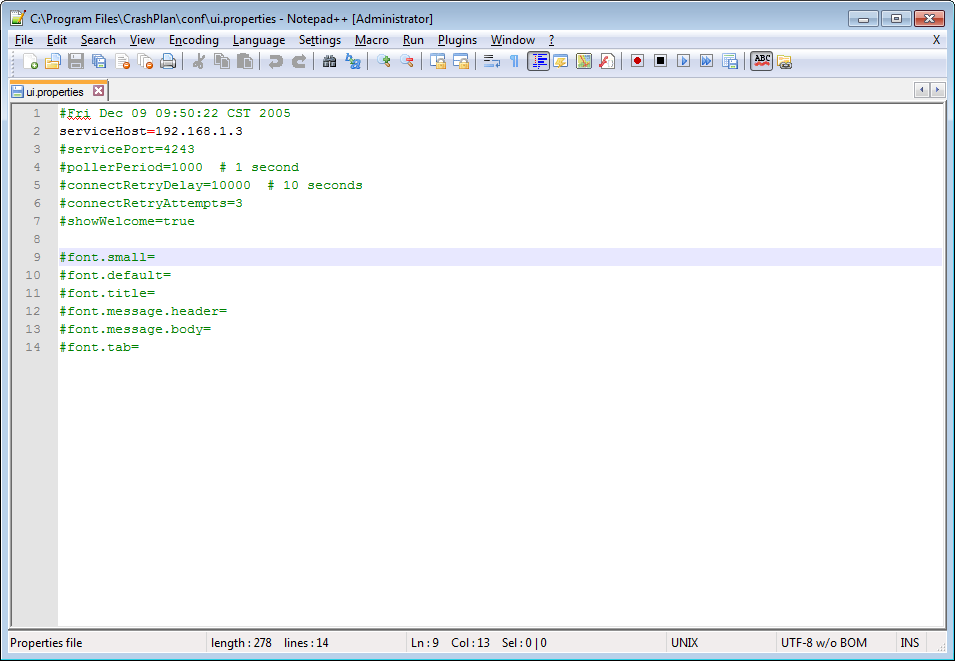Screen dimensions: 955x661
Task: Toggle the indent guide icon
Action: click(538, 62)
